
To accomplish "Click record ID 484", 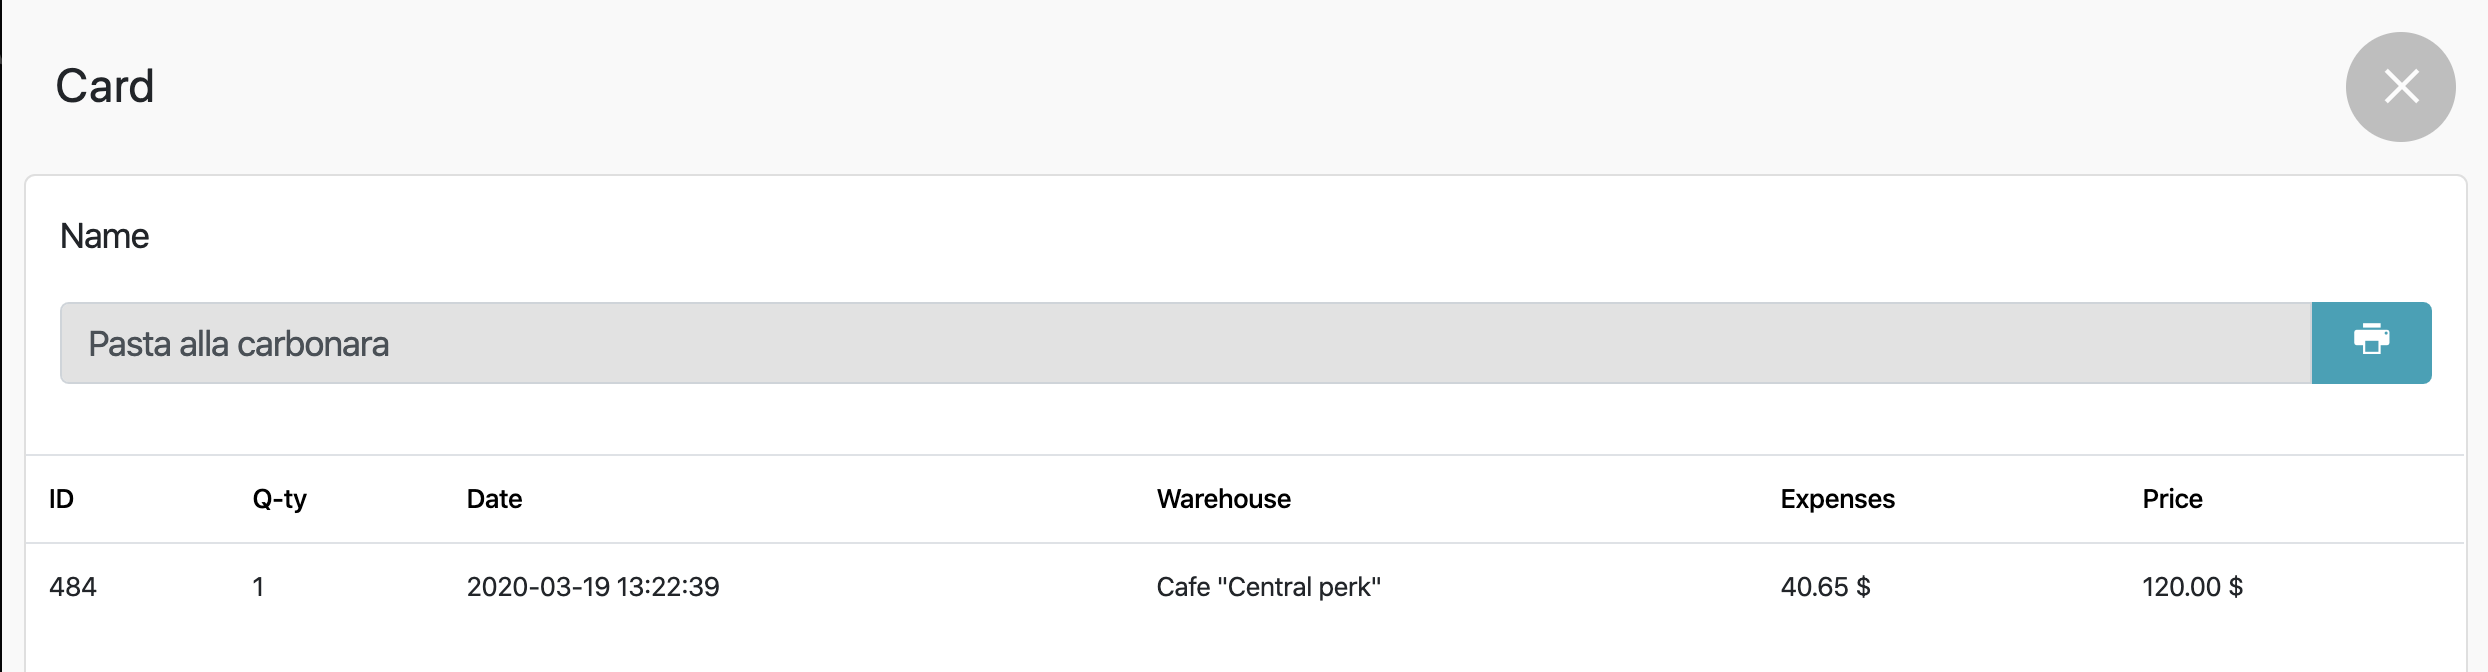I will [x=73, y=587].
